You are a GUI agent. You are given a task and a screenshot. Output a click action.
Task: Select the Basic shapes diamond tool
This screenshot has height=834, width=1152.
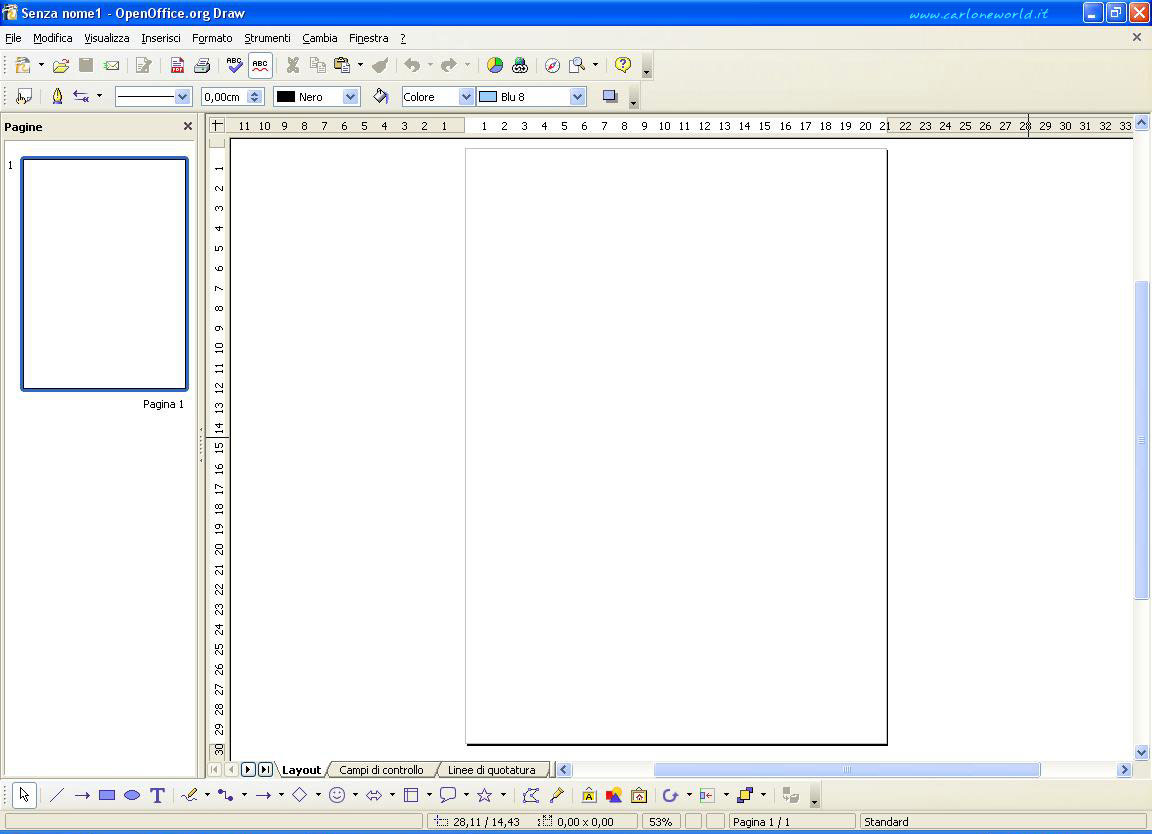tap(300, 795)
